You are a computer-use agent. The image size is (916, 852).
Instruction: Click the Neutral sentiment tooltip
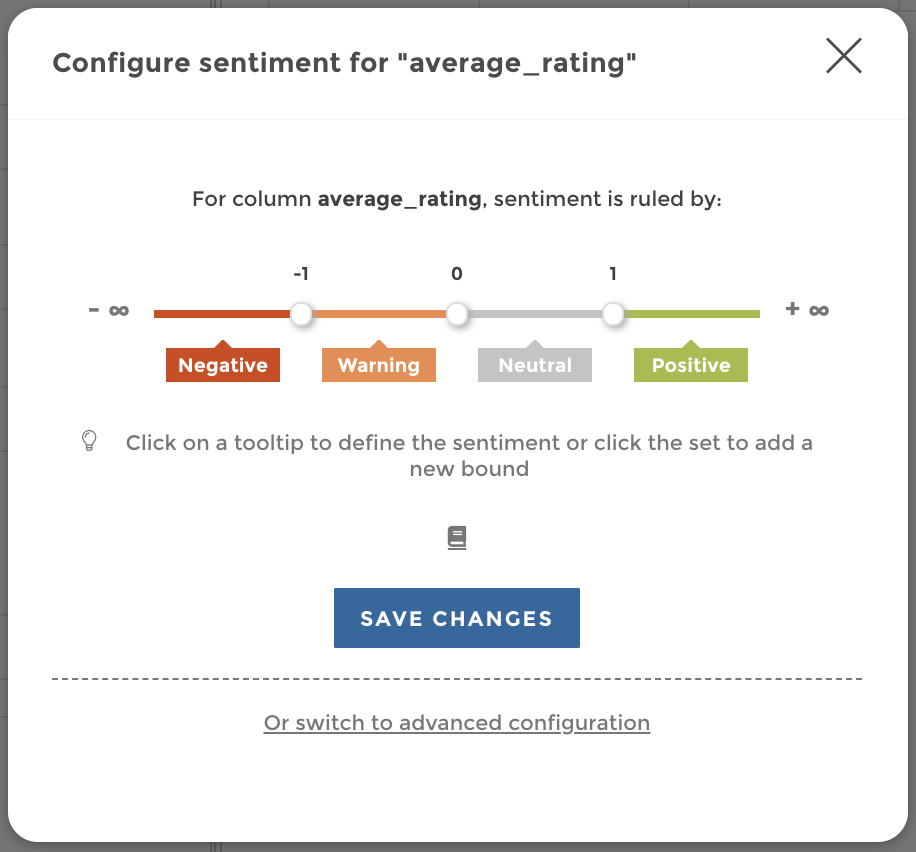535,365
